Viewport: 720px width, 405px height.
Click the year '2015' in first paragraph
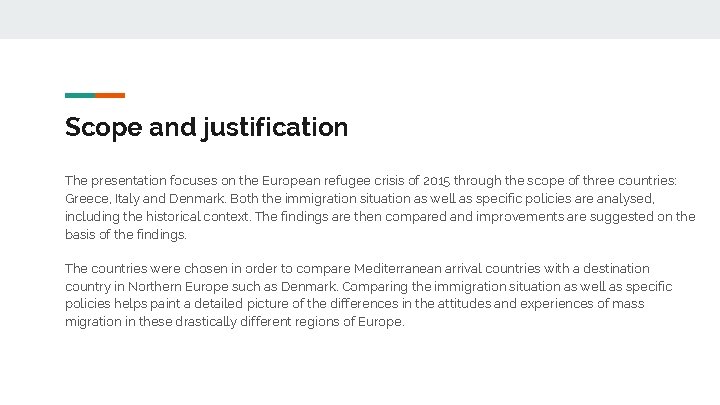pos(436,181)
